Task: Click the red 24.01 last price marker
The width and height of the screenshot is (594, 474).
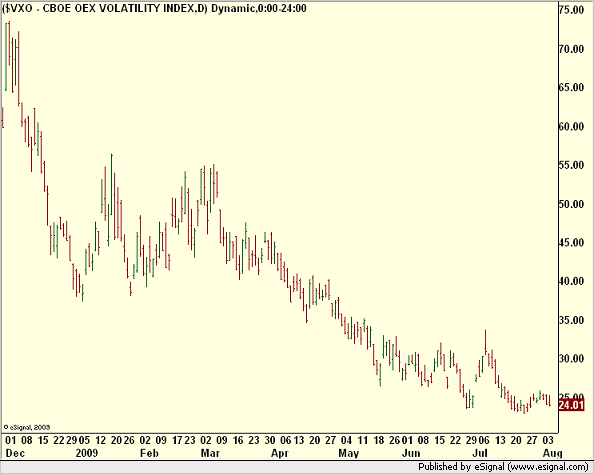Action: coord(572,405)
